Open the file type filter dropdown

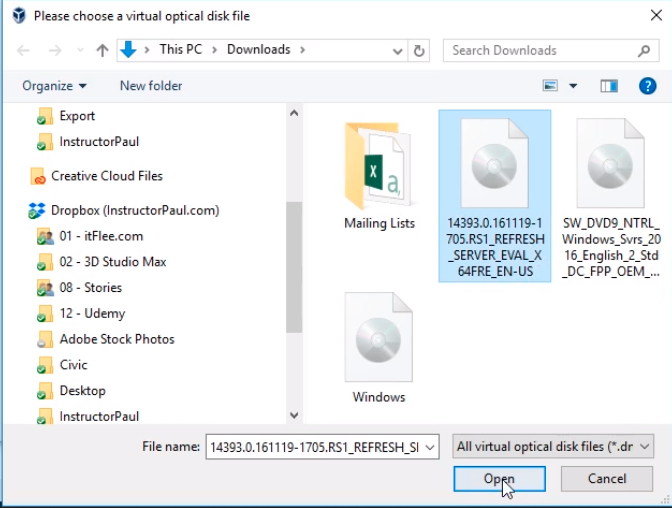coord(552,446)
